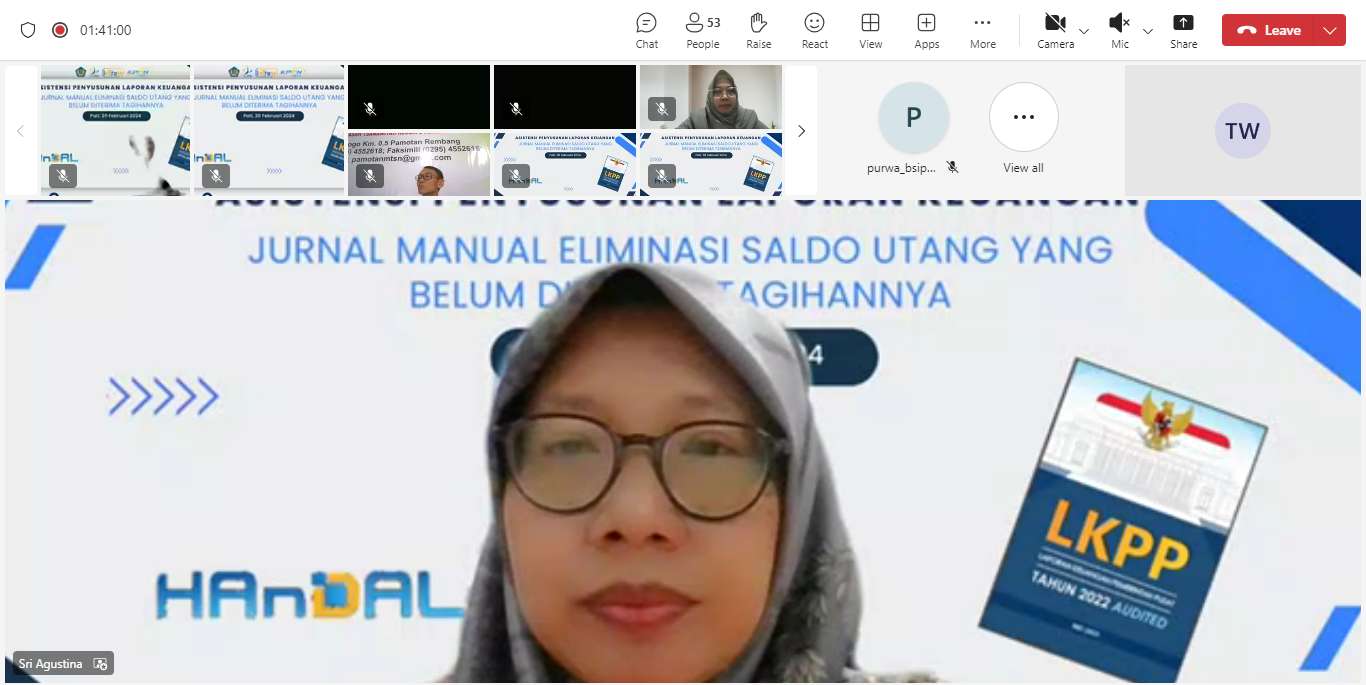This screenshot has height=685, width=1366.
Task: Click the shield privacy icon
Action: point(28,30)
